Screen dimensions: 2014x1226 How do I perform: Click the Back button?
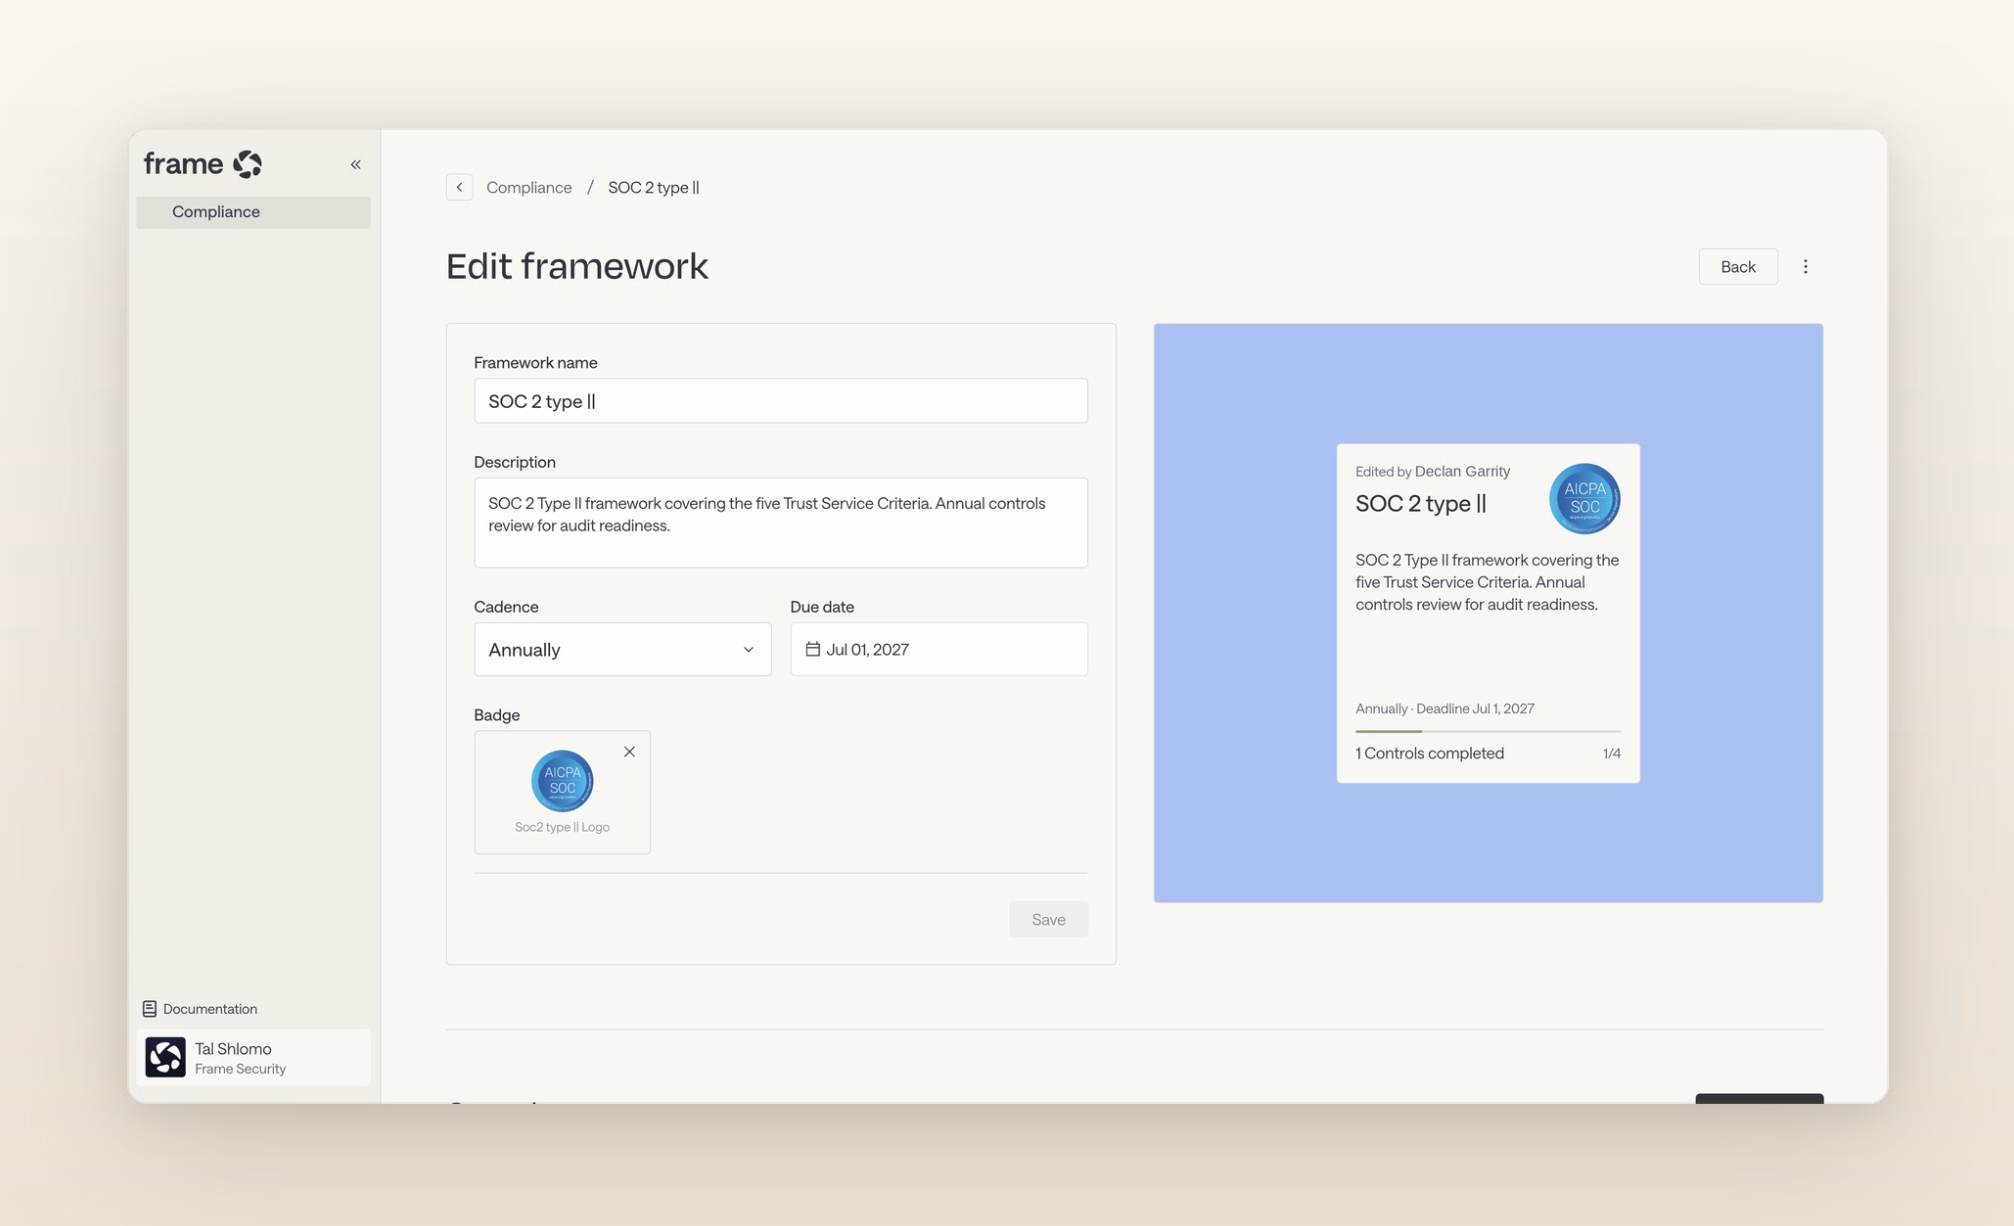click(x=1738, y=267)
